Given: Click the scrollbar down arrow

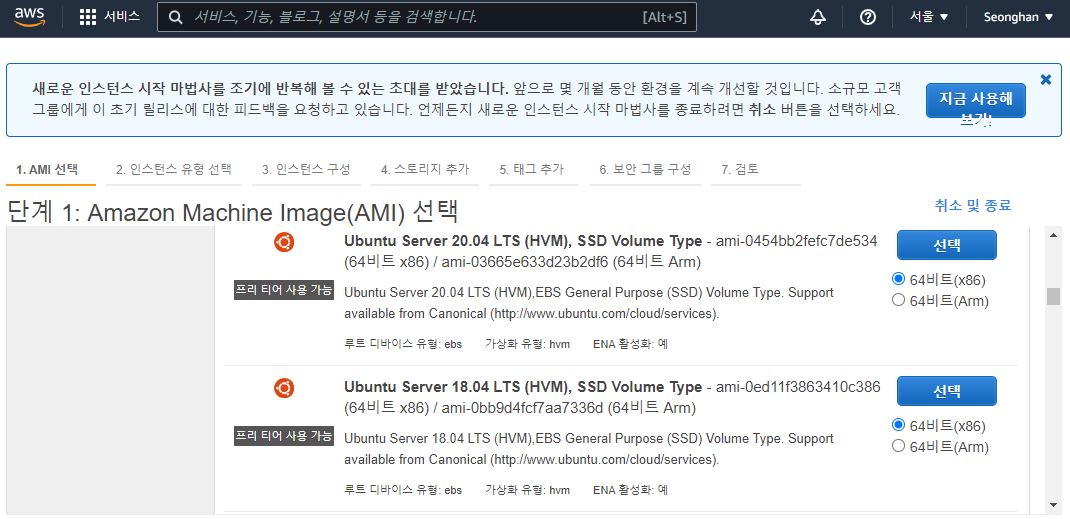Looking at the screenshot, I should click(x=1053, y=505).
